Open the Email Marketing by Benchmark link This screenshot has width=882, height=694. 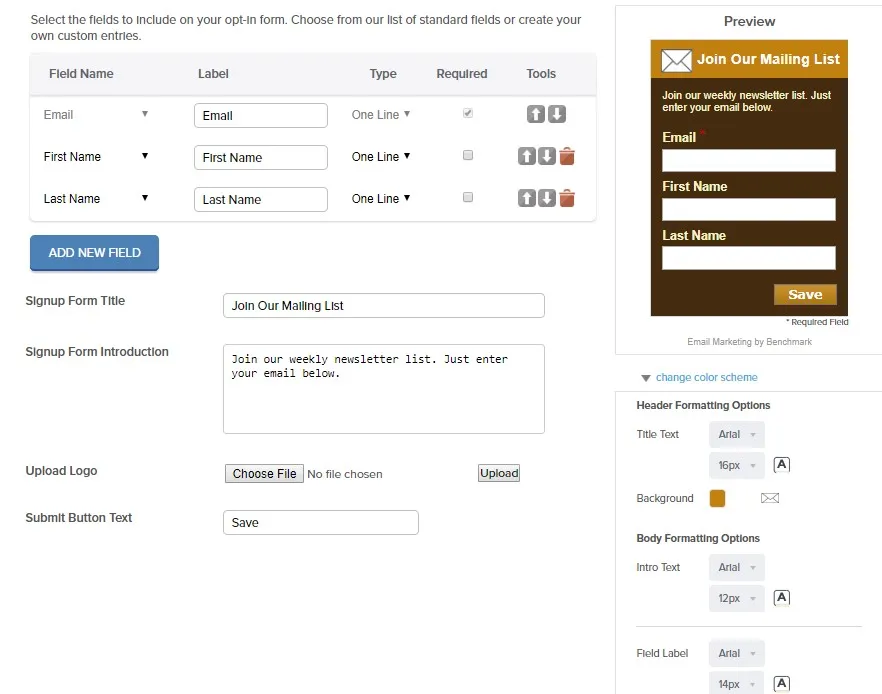[x=749, y=342]
